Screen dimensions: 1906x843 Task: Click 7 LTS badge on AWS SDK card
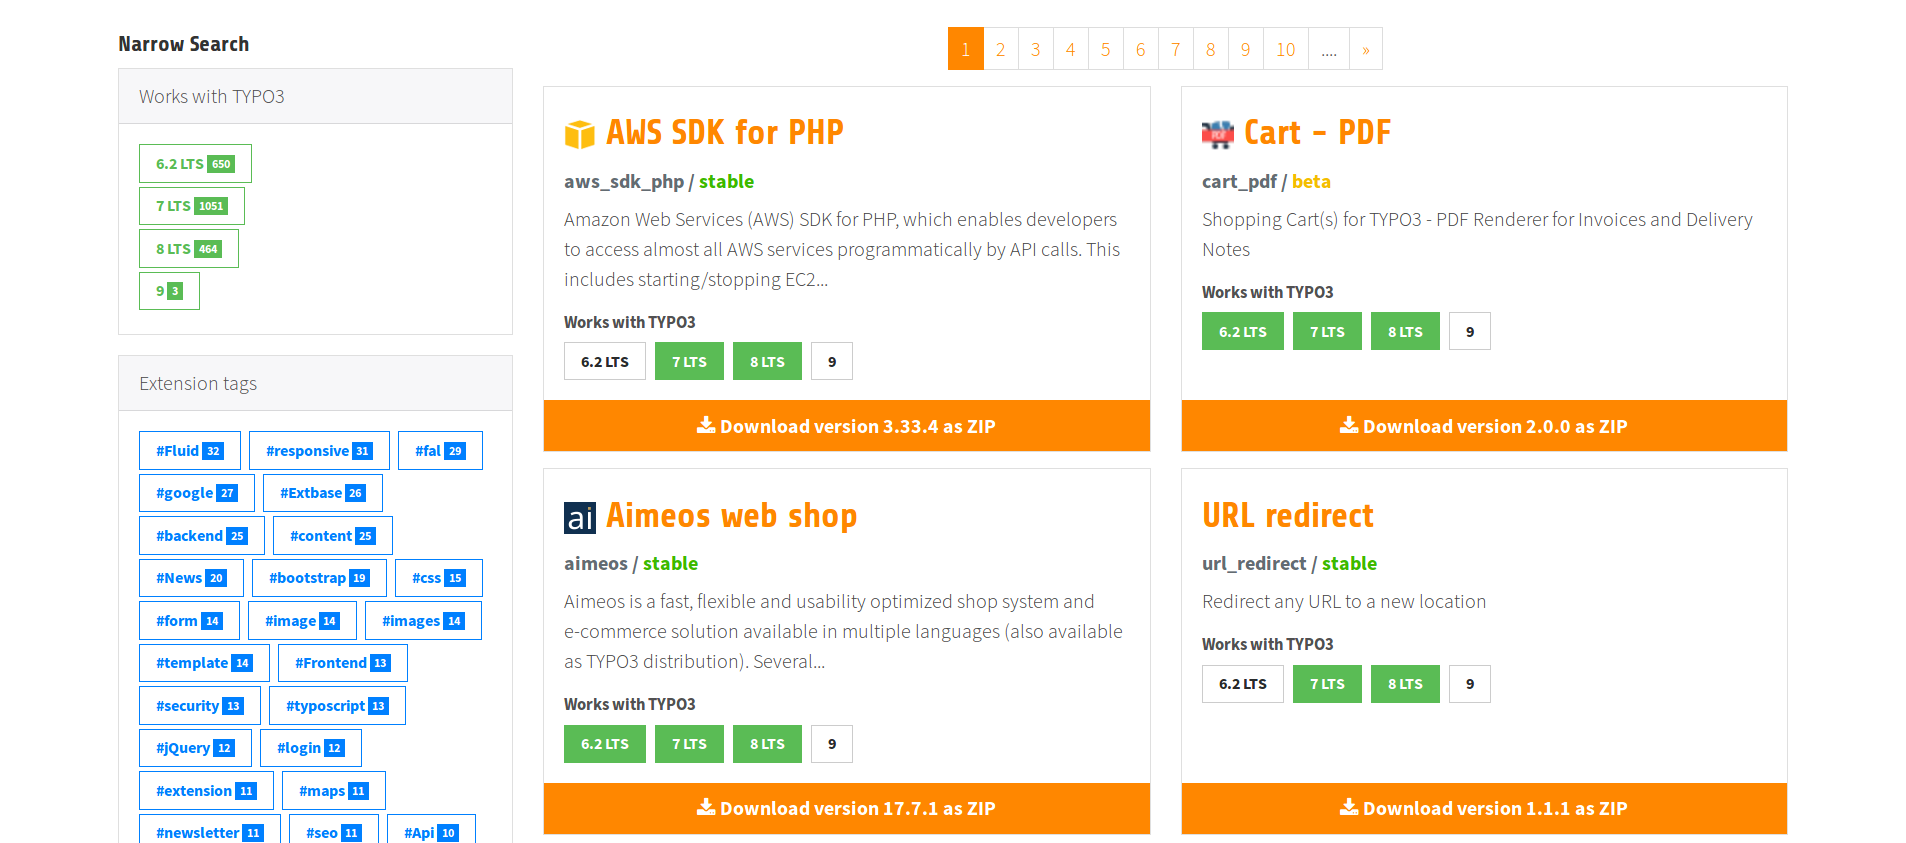(x=689, y=362)
